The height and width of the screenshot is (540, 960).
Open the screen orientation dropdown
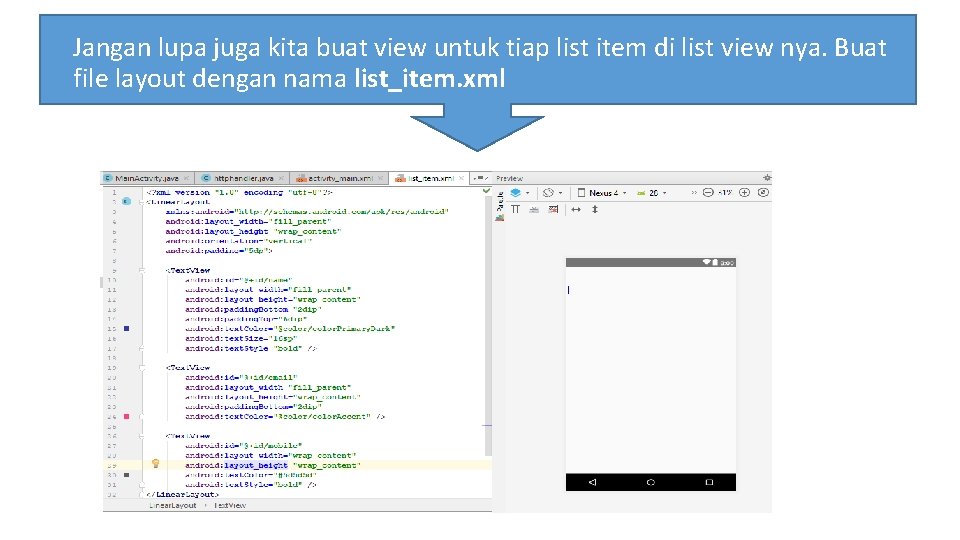click(x=552, y=193)
